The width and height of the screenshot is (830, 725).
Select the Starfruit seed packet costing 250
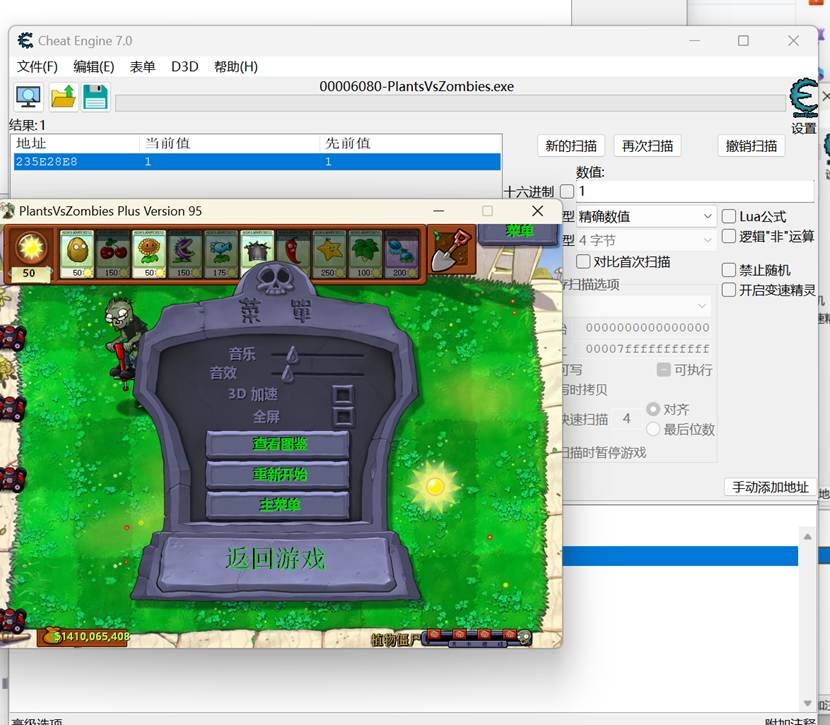329,254
